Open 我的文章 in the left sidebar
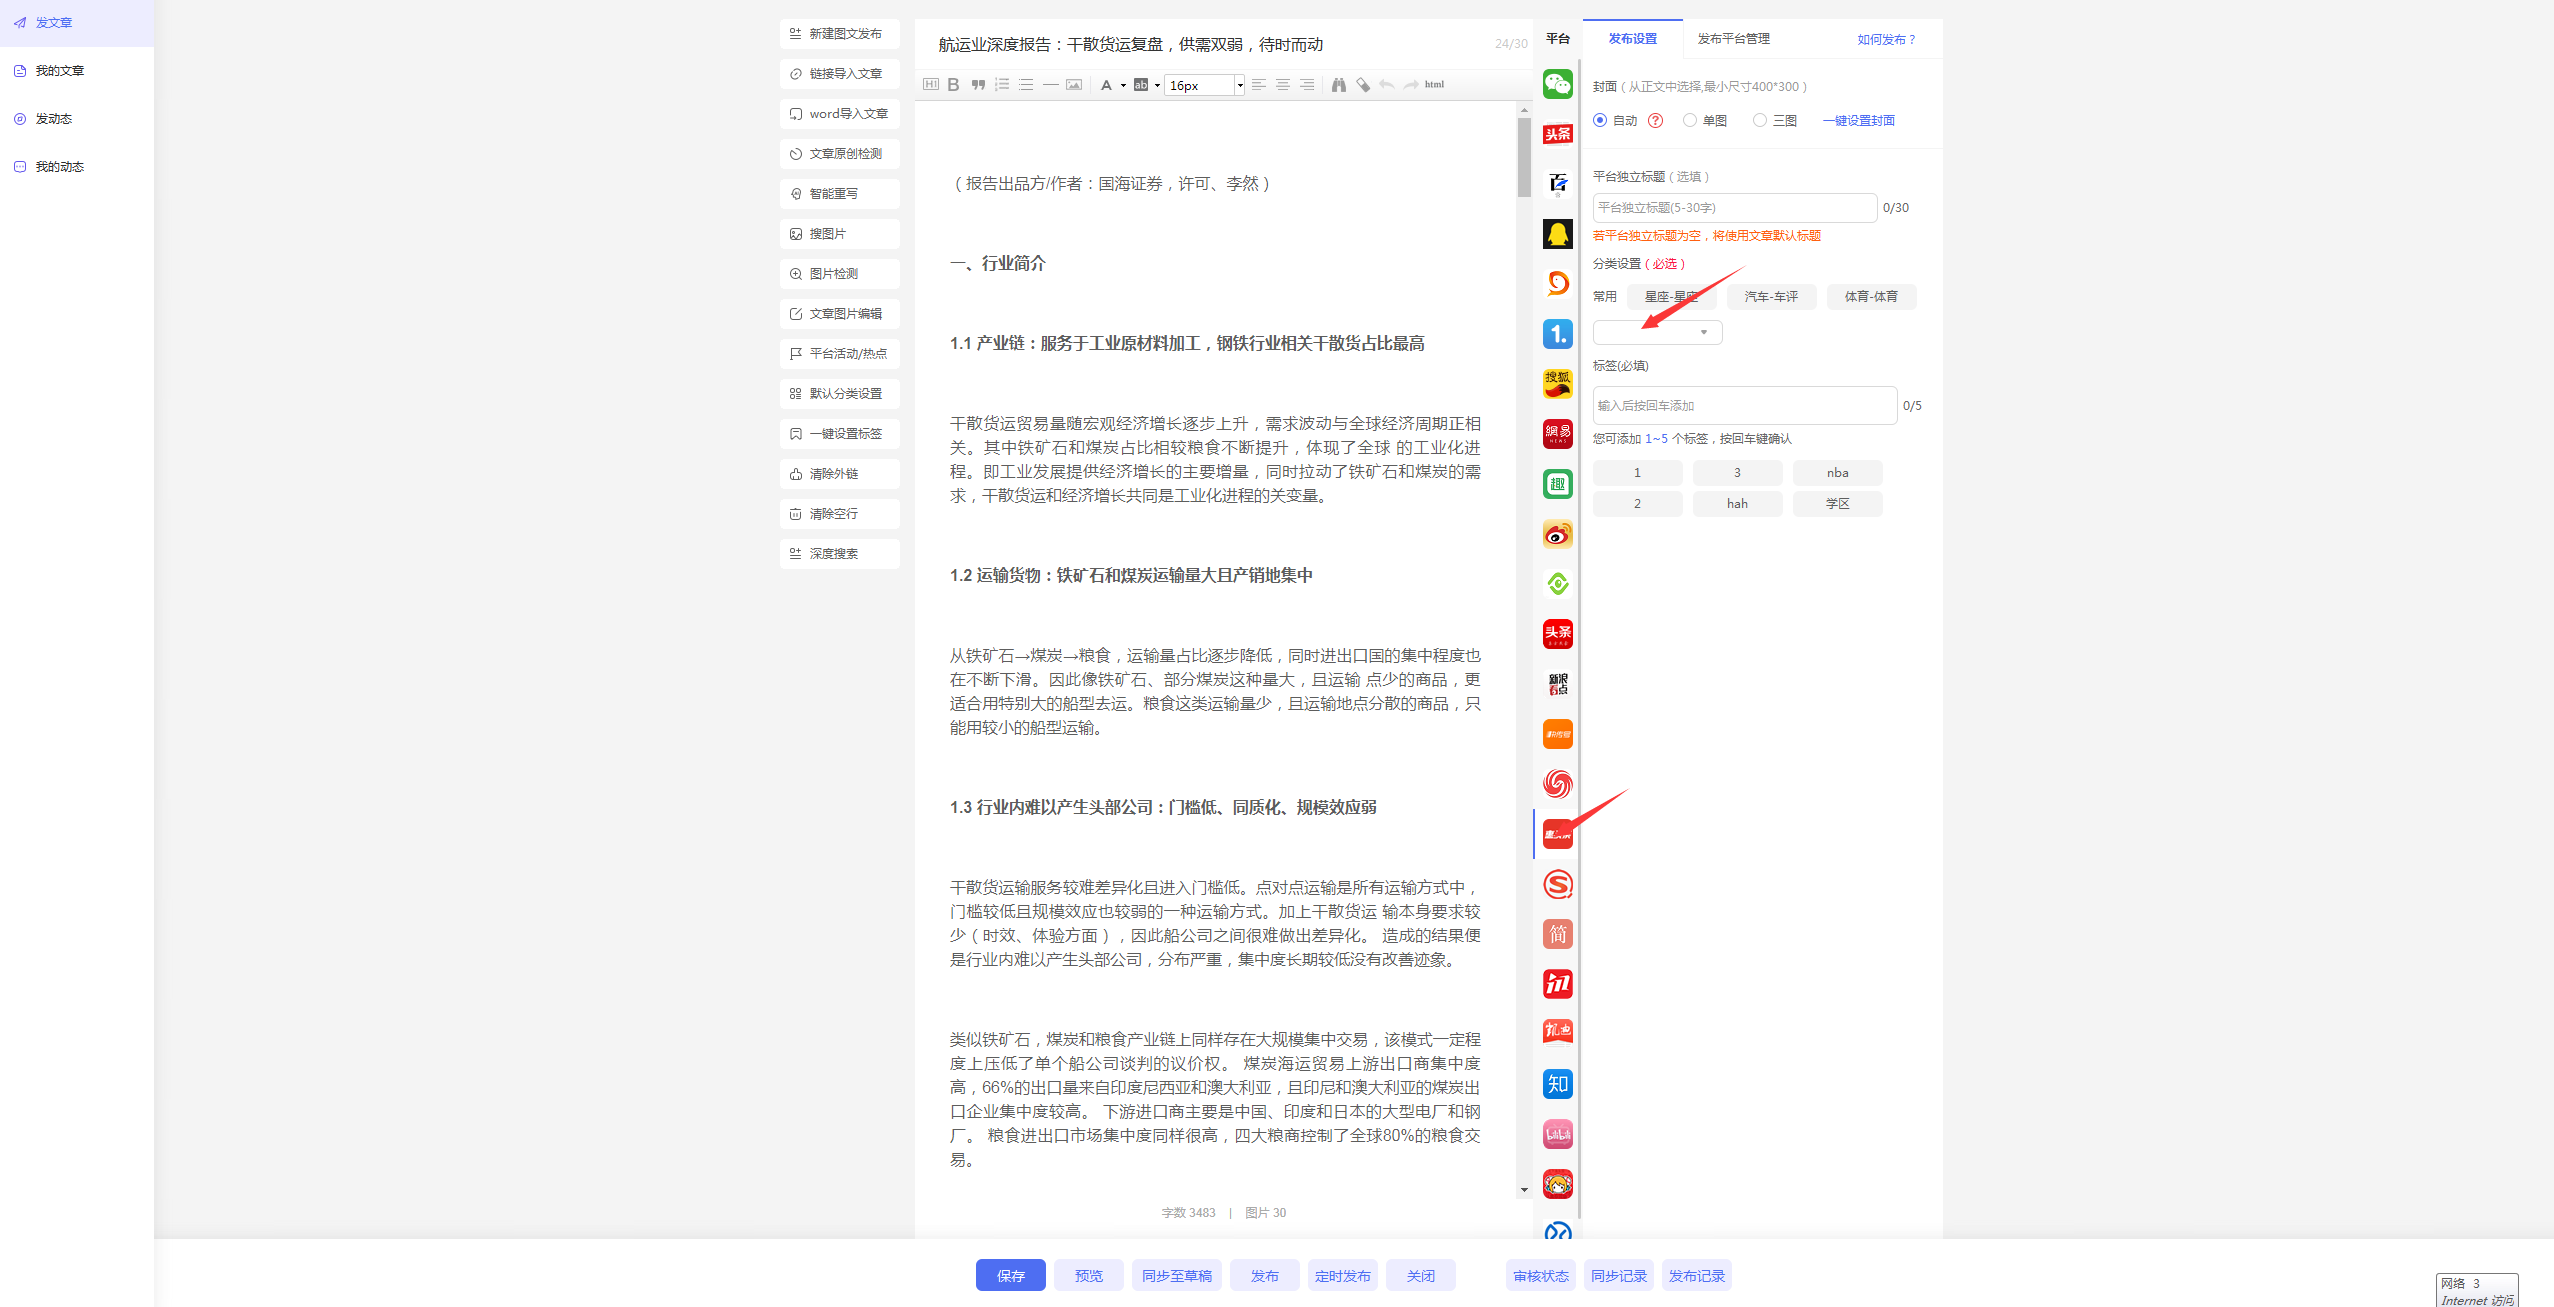The height and width of the screenshot is (1307, 2554). [60, 71]
